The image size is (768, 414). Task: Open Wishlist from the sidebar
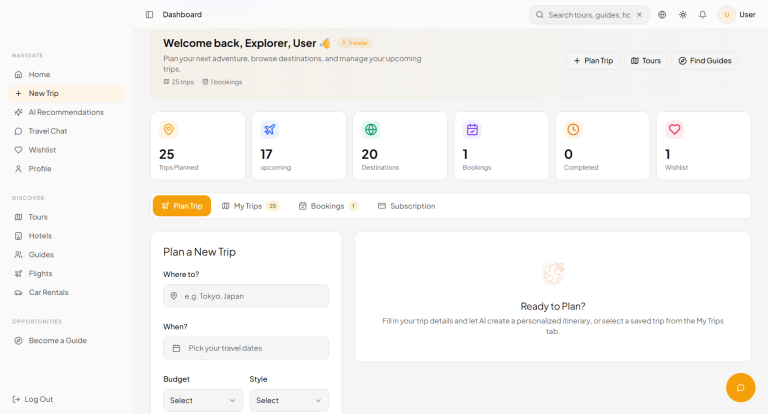pos(42,150)
